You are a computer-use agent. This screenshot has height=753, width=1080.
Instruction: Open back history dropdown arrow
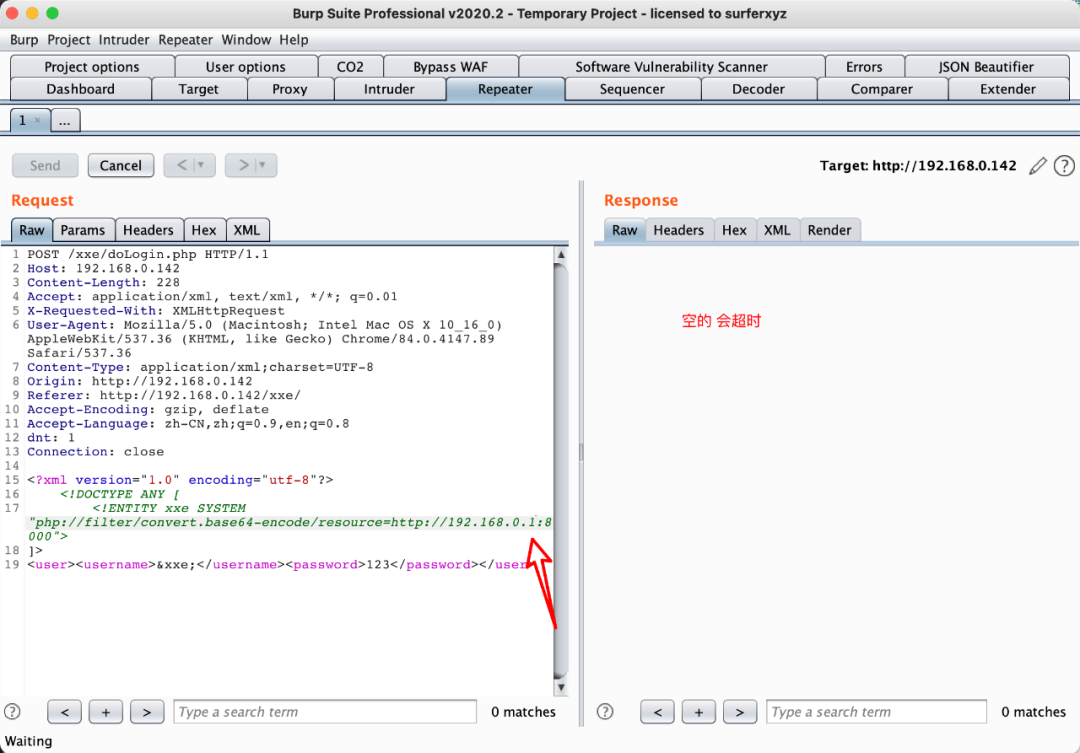pos(201,165)
